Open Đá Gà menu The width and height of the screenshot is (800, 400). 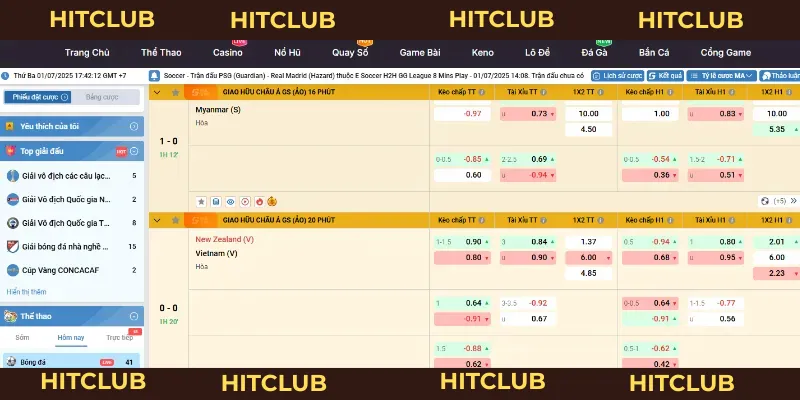(x=594, y=53)
